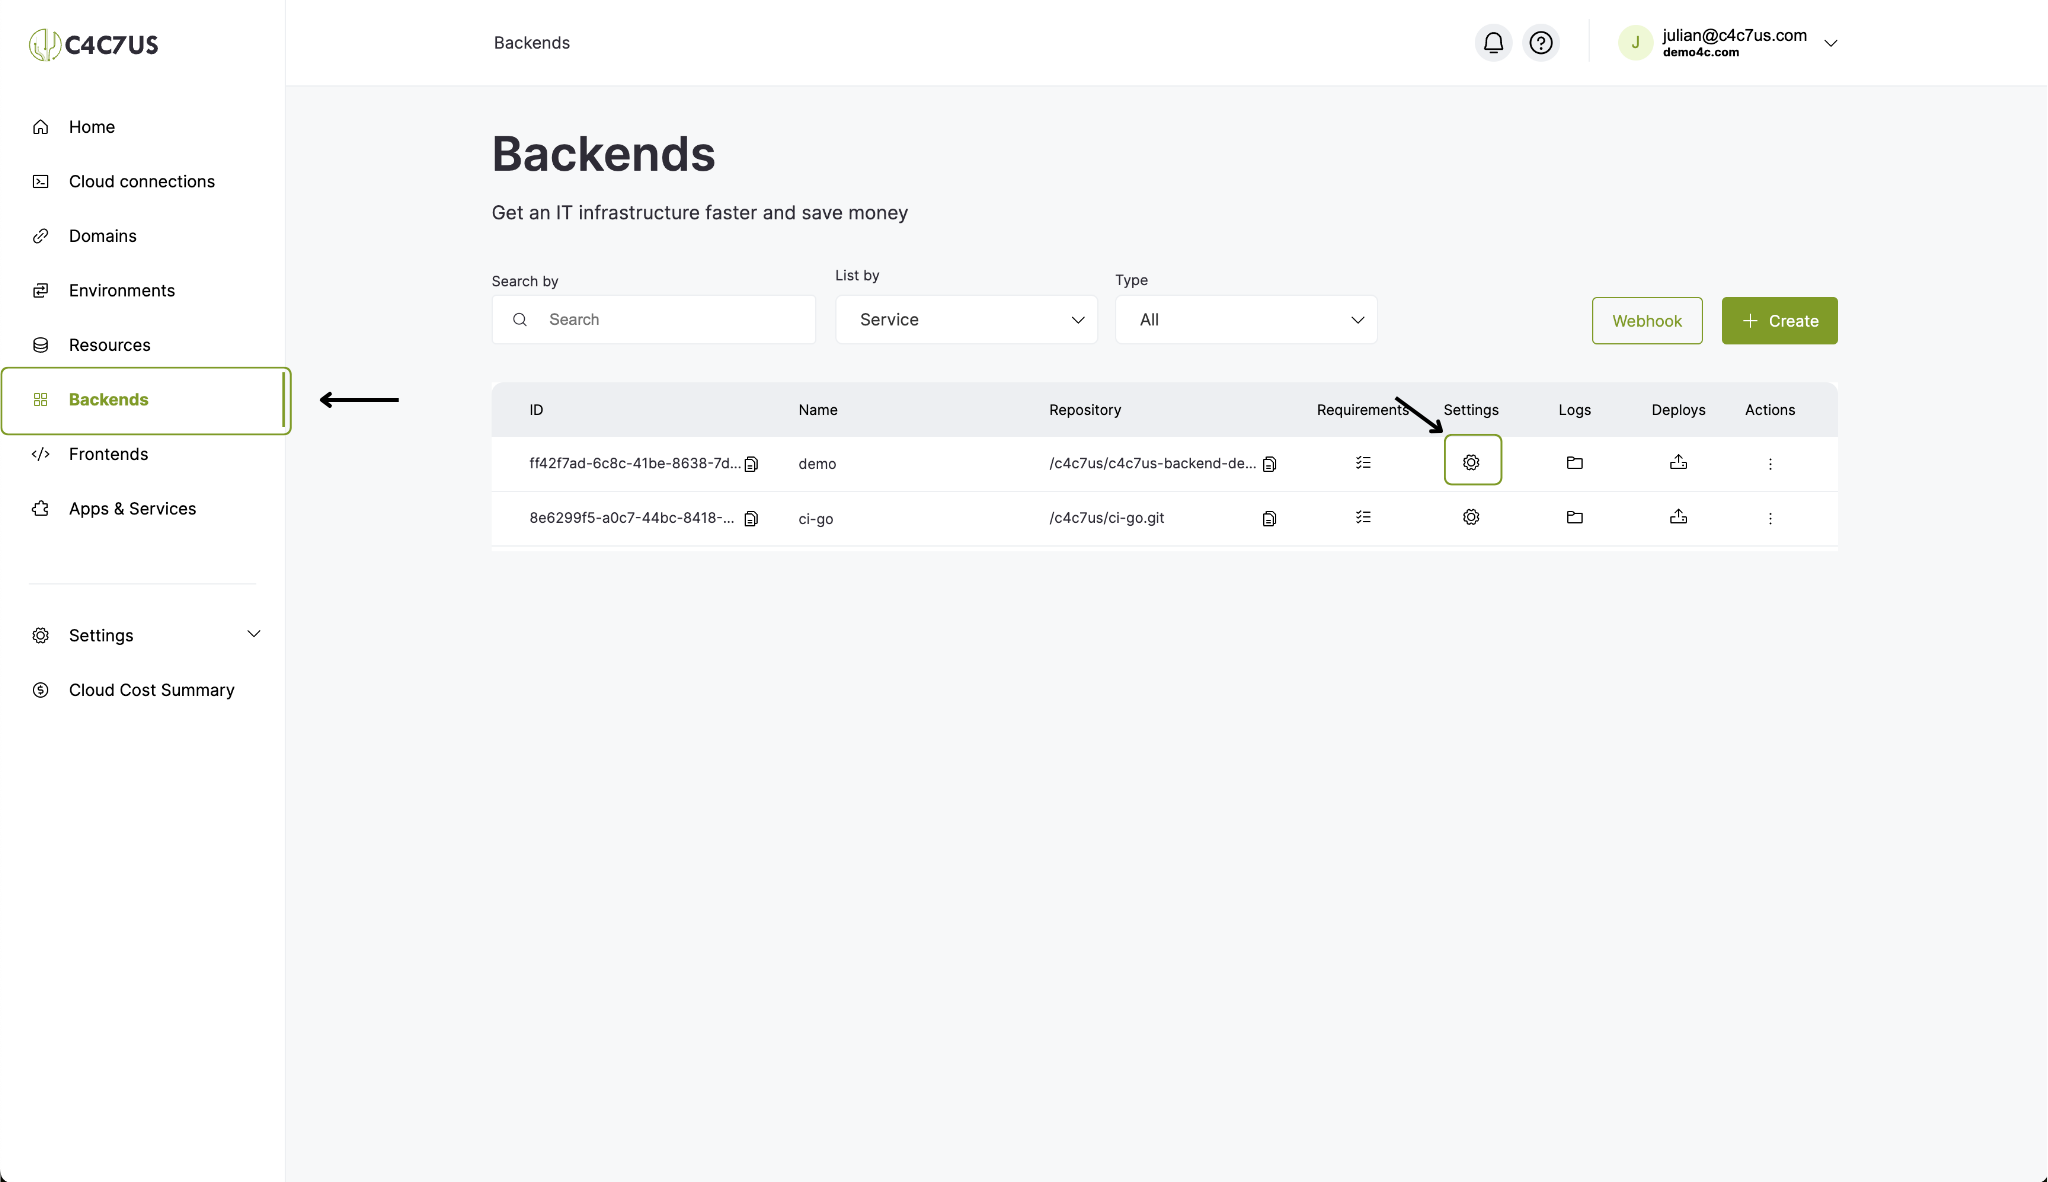This screenshot has width=2048, height=1182.
Task: Open deploys icon for demo backend
Action: (1678, 462)
